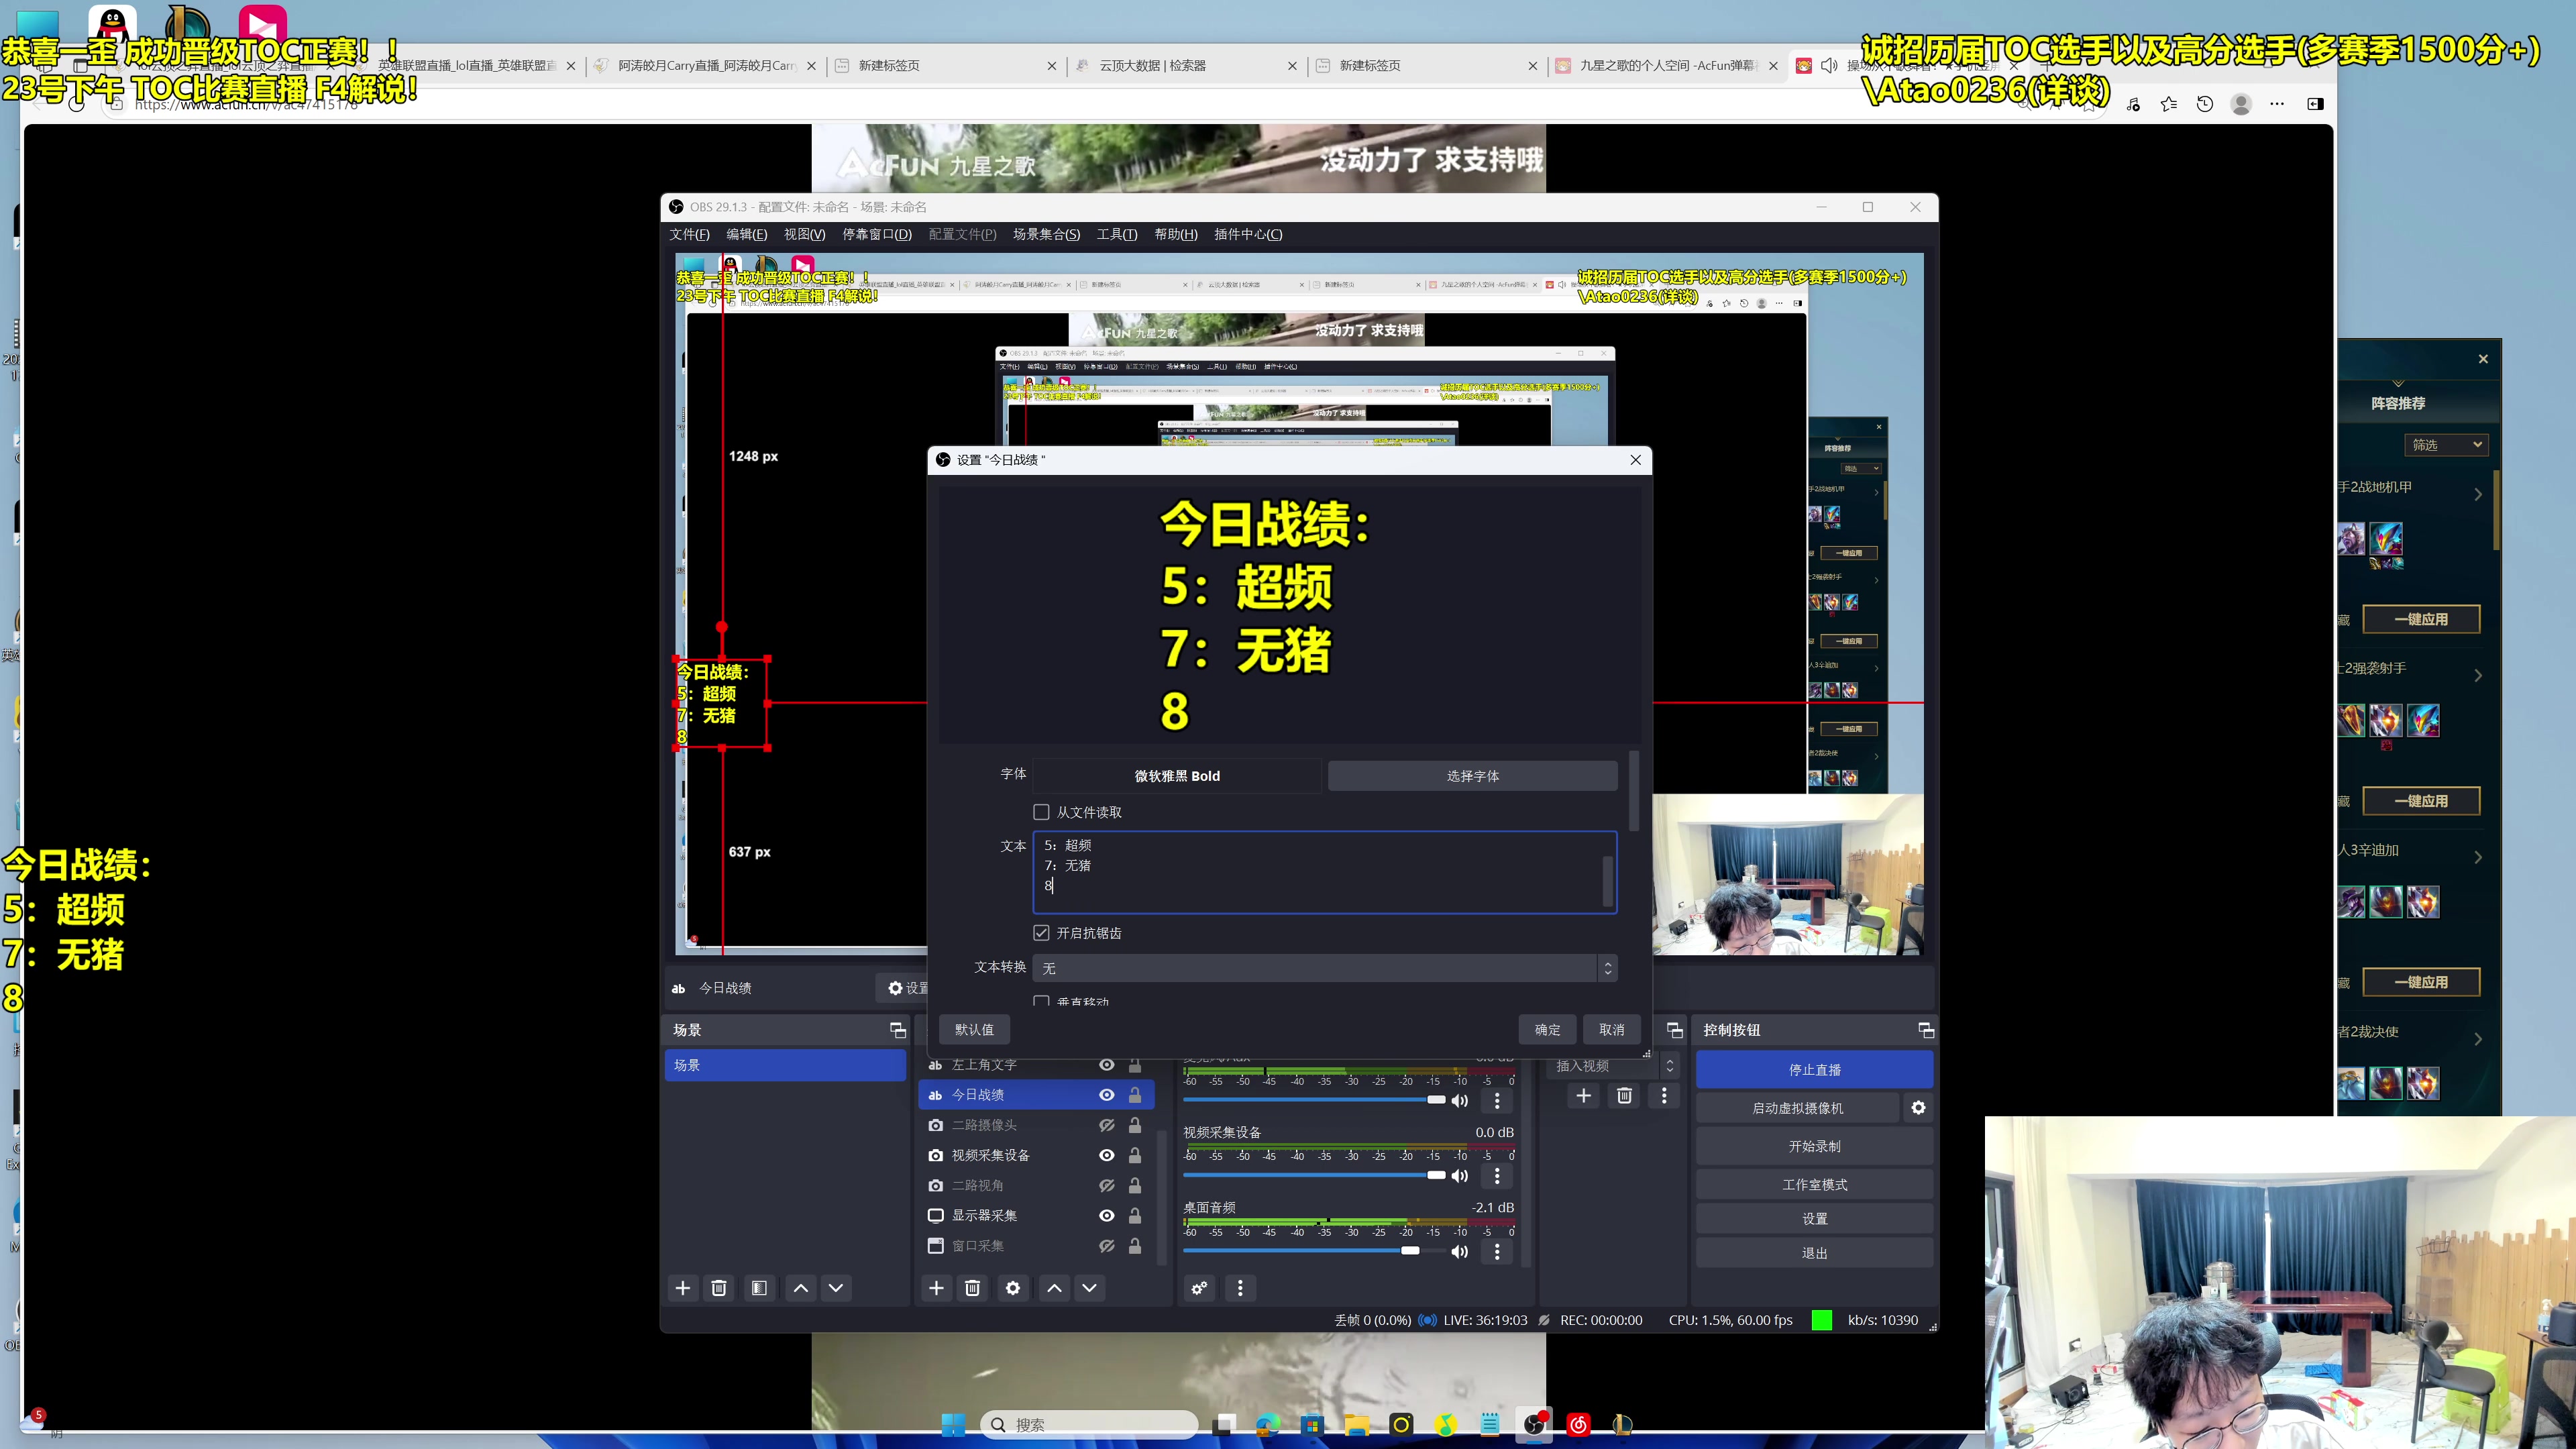Move source down with arrow icon
The image size is (2576, 1449).
1089,1288
